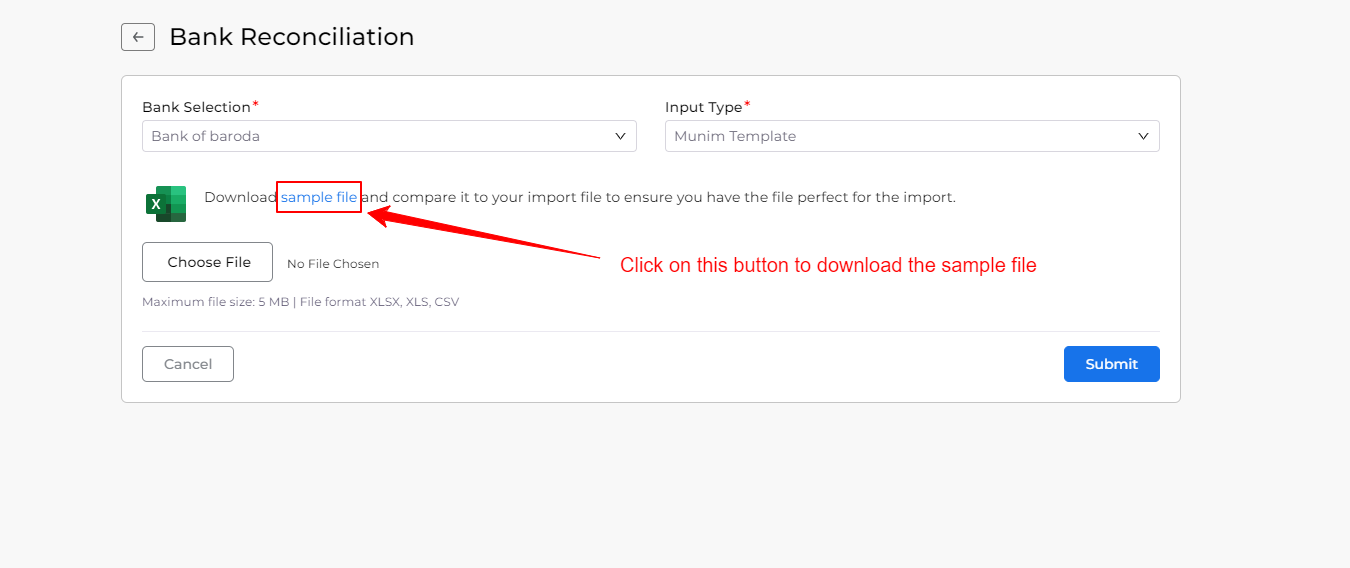
Task: Click the Bank Selection chevron arrow
Action: click(620, 136)
